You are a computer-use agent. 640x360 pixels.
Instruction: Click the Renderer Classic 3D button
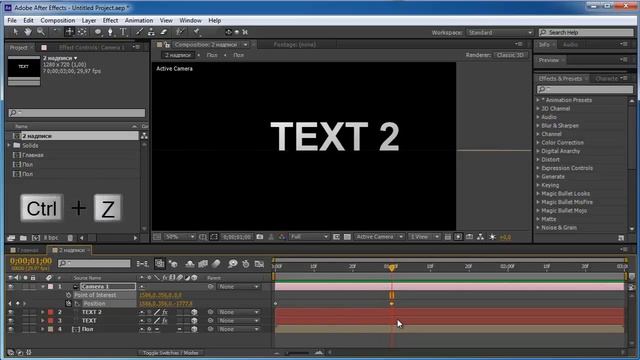pyautogui.click(x=510, y=55)
